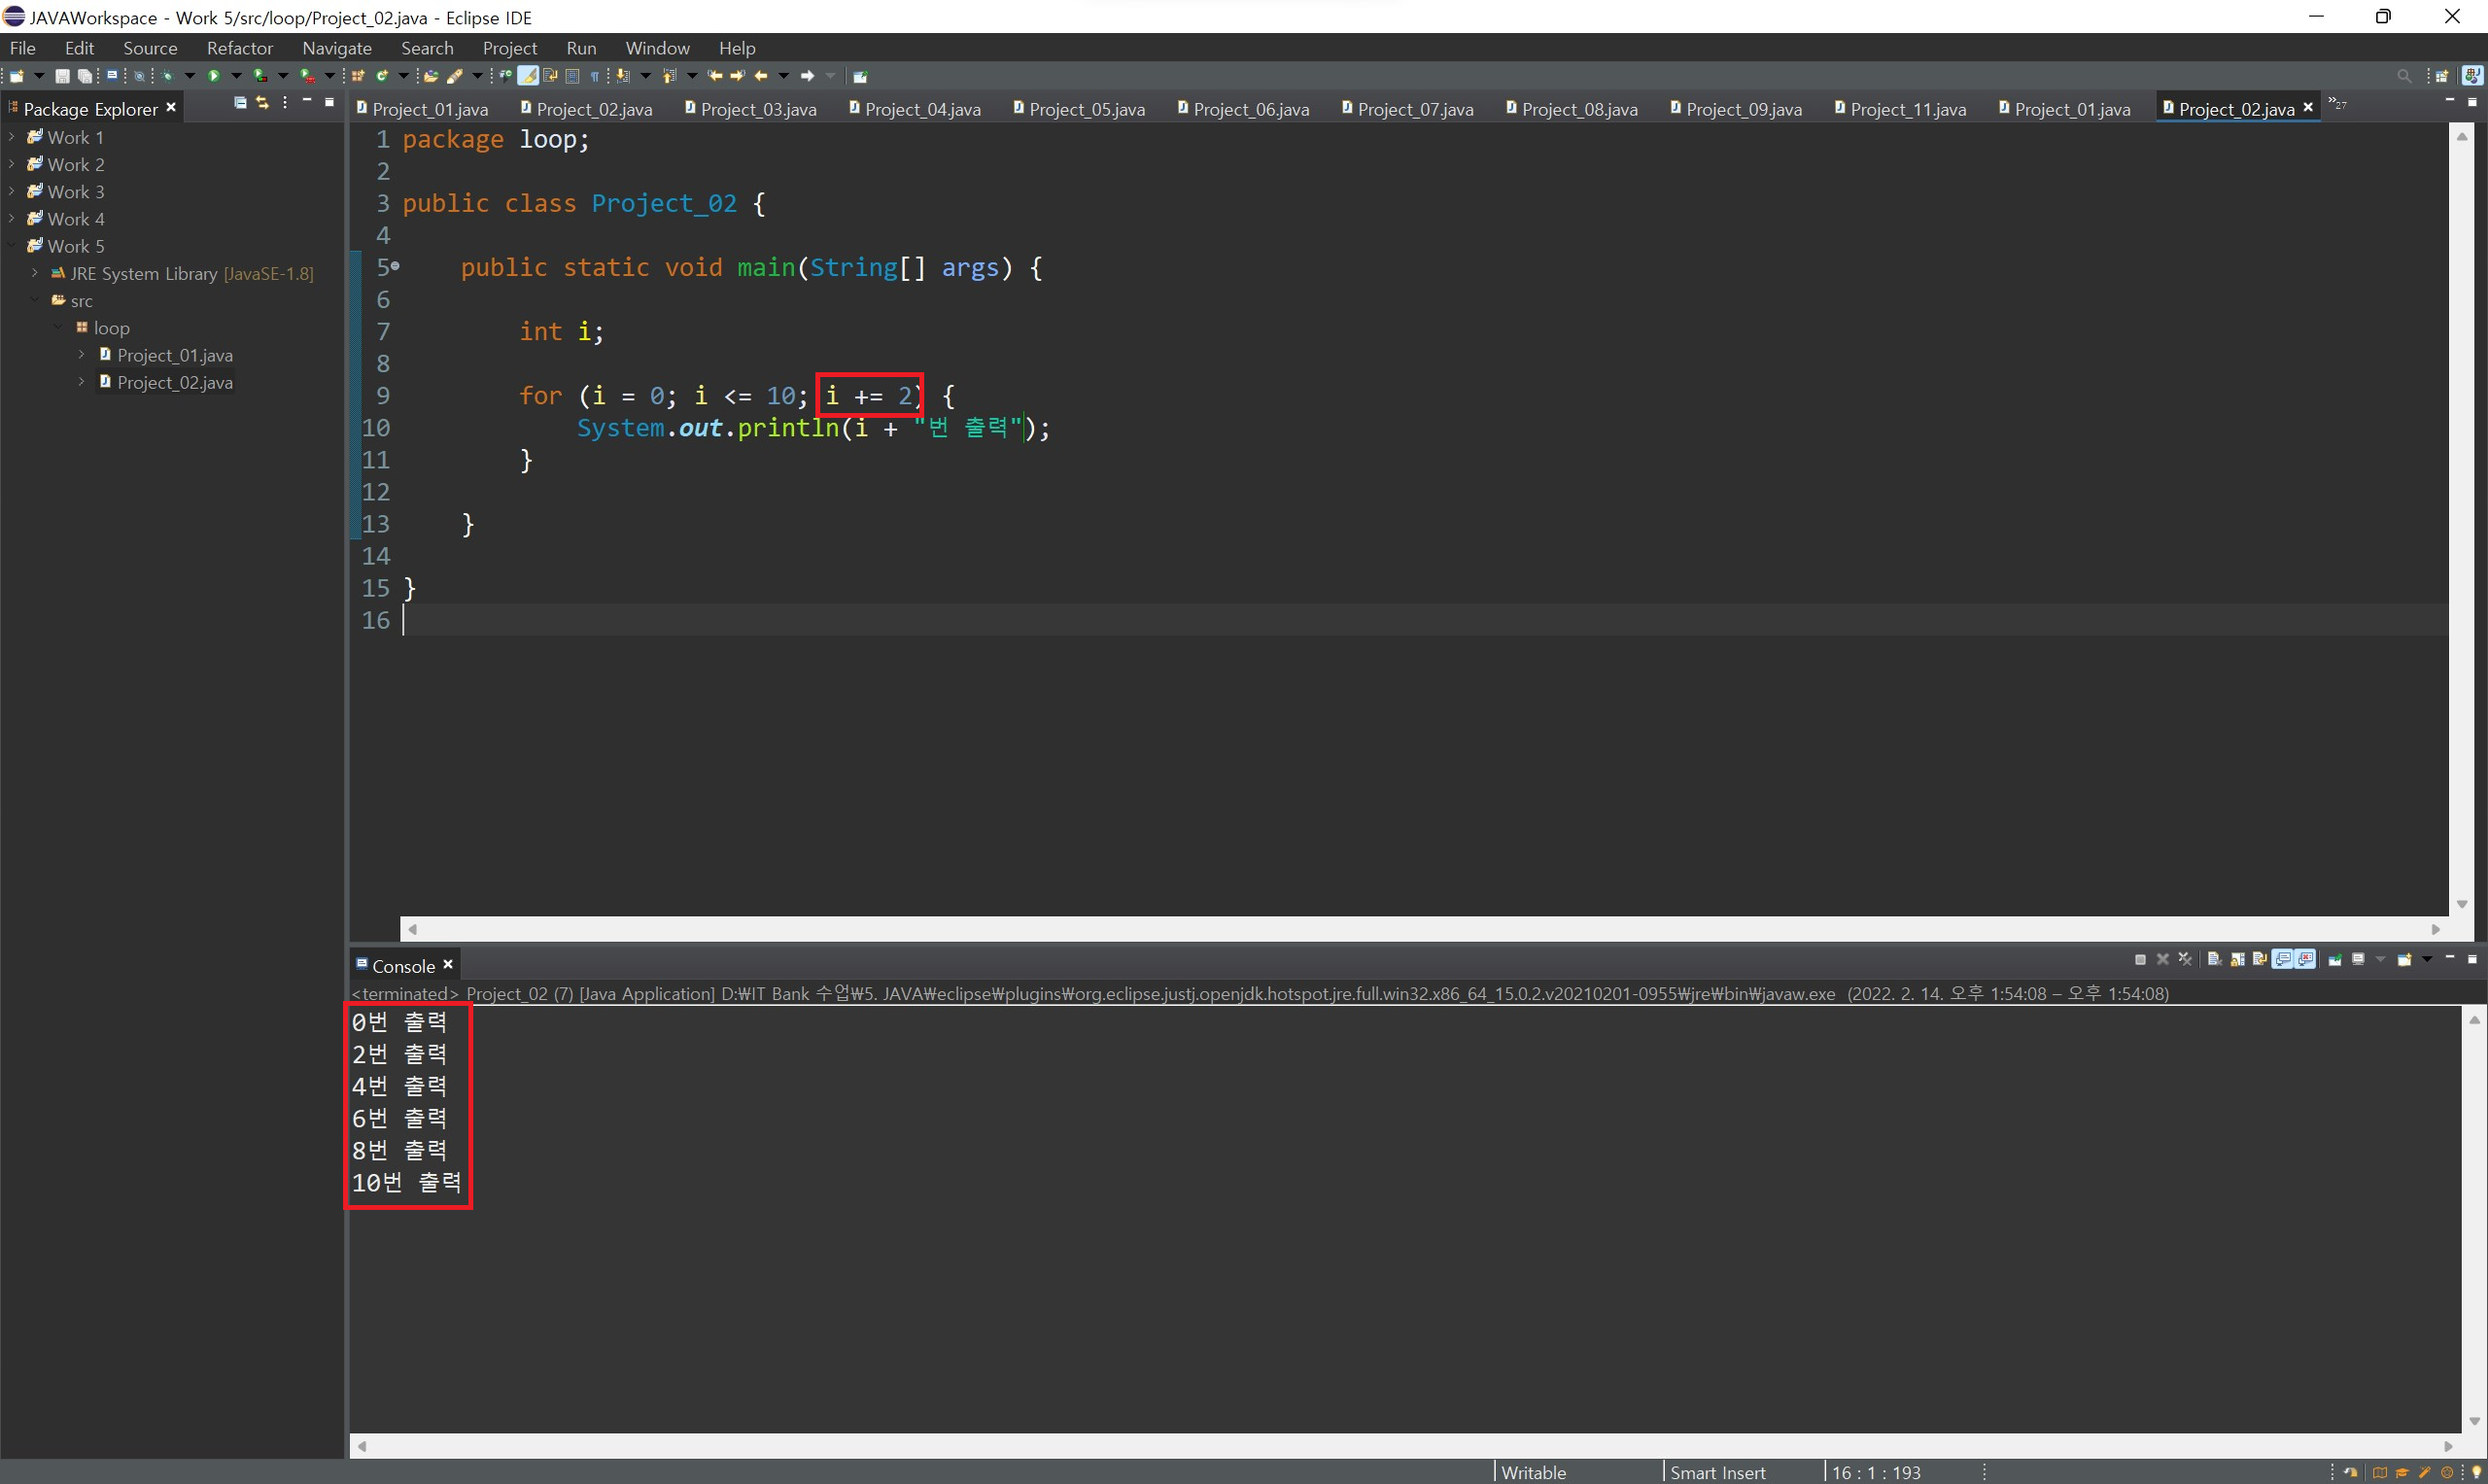
Task: Open the Refactor menu
Action: (239, 48)
